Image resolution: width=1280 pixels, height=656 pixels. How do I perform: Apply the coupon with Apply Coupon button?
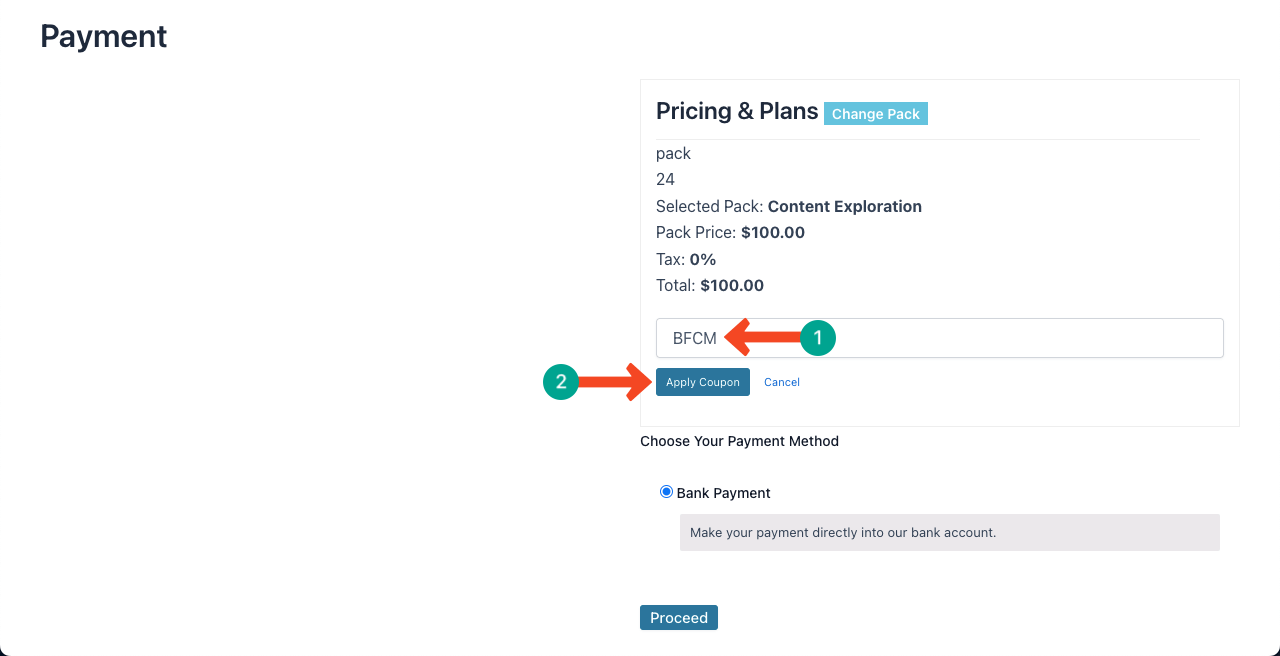click(703, 382)
